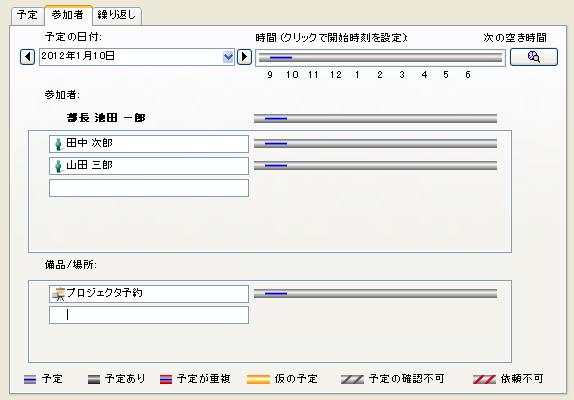Select the 山田 三郎 participant entry
The image size is (574, 400).
(149, 166)
